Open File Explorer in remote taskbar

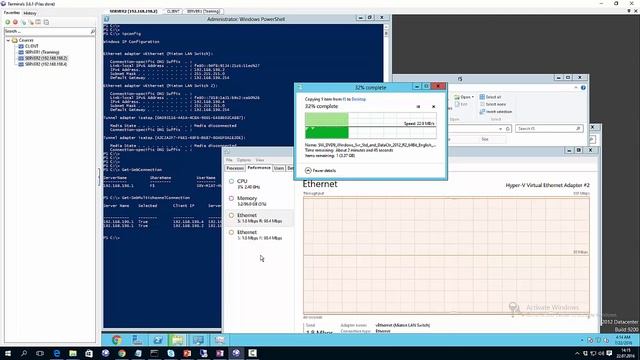pyautogui.click(x=178, y=340)
